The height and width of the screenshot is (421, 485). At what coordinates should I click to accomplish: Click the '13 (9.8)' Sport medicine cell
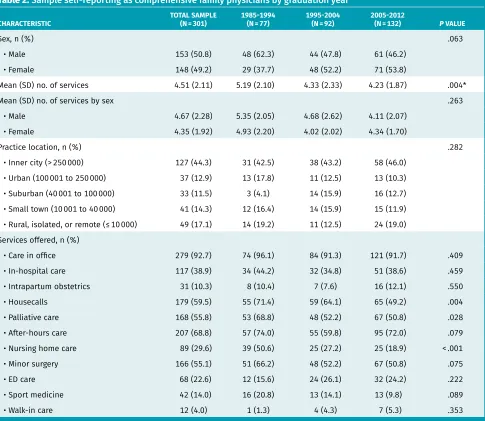point(390,395)
